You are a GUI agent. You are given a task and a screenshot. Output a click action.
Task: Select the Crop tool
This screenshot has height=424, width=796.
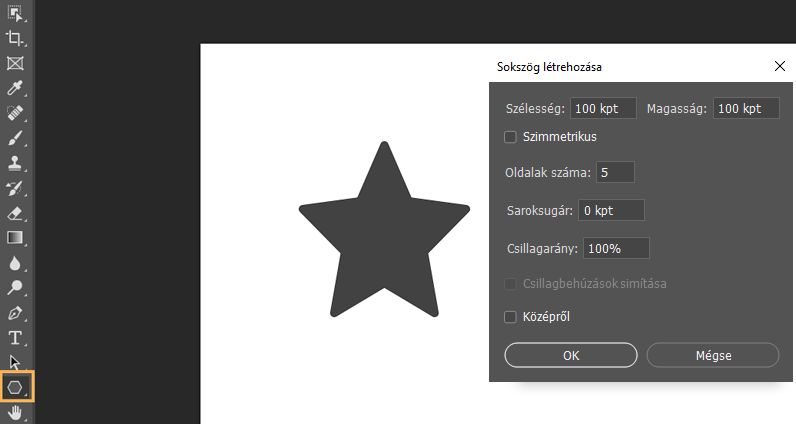point(15,38)
